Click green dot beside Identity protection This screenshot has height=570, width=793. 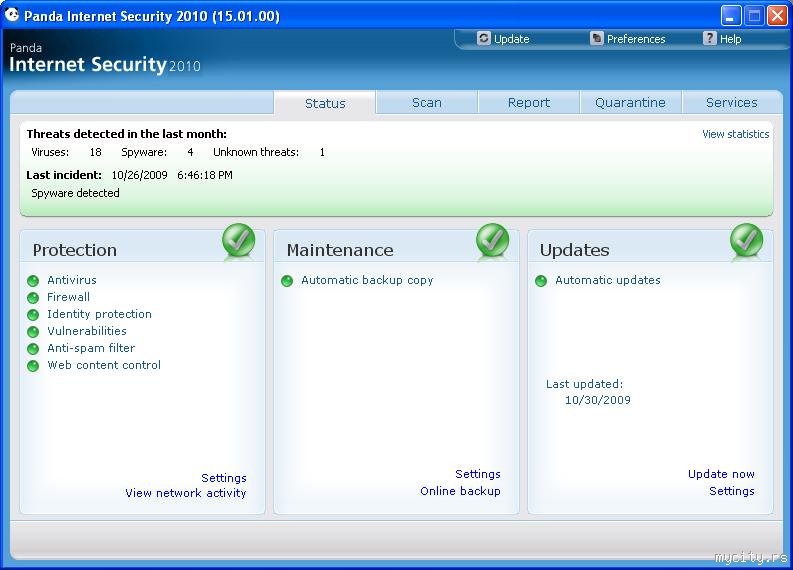pos(33,315)
